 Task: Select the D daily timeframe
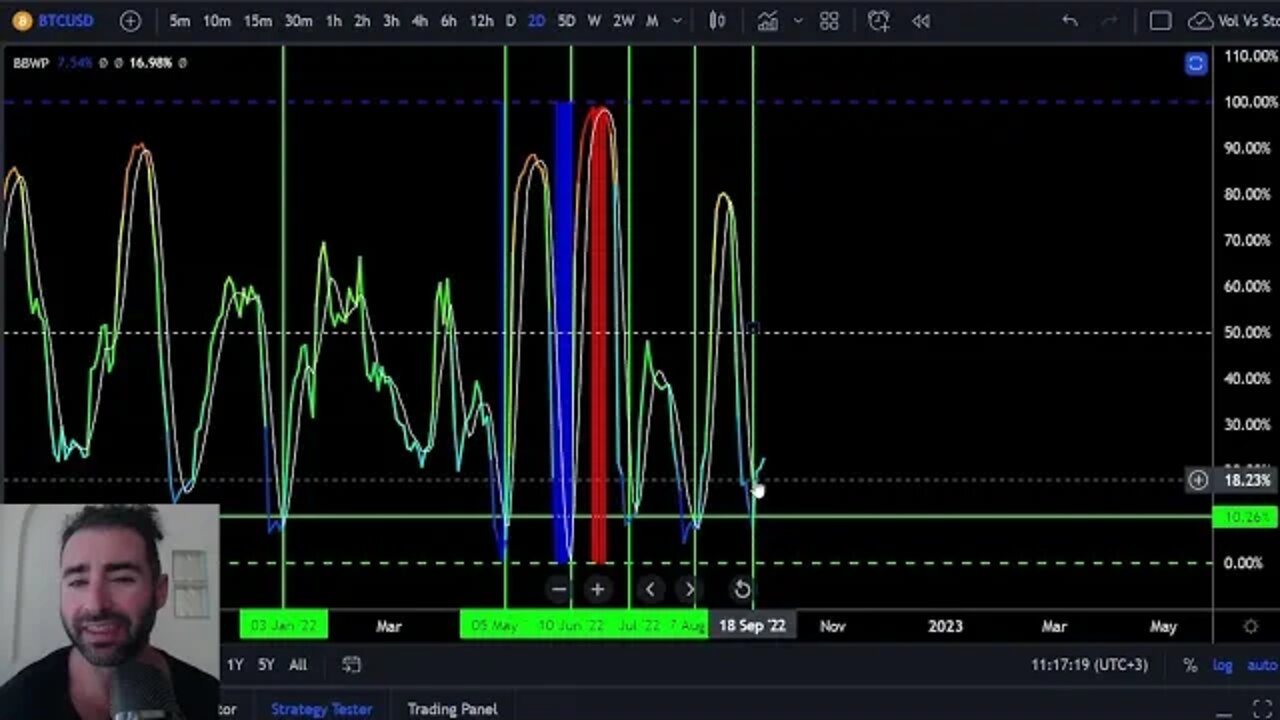click(510, 20)
